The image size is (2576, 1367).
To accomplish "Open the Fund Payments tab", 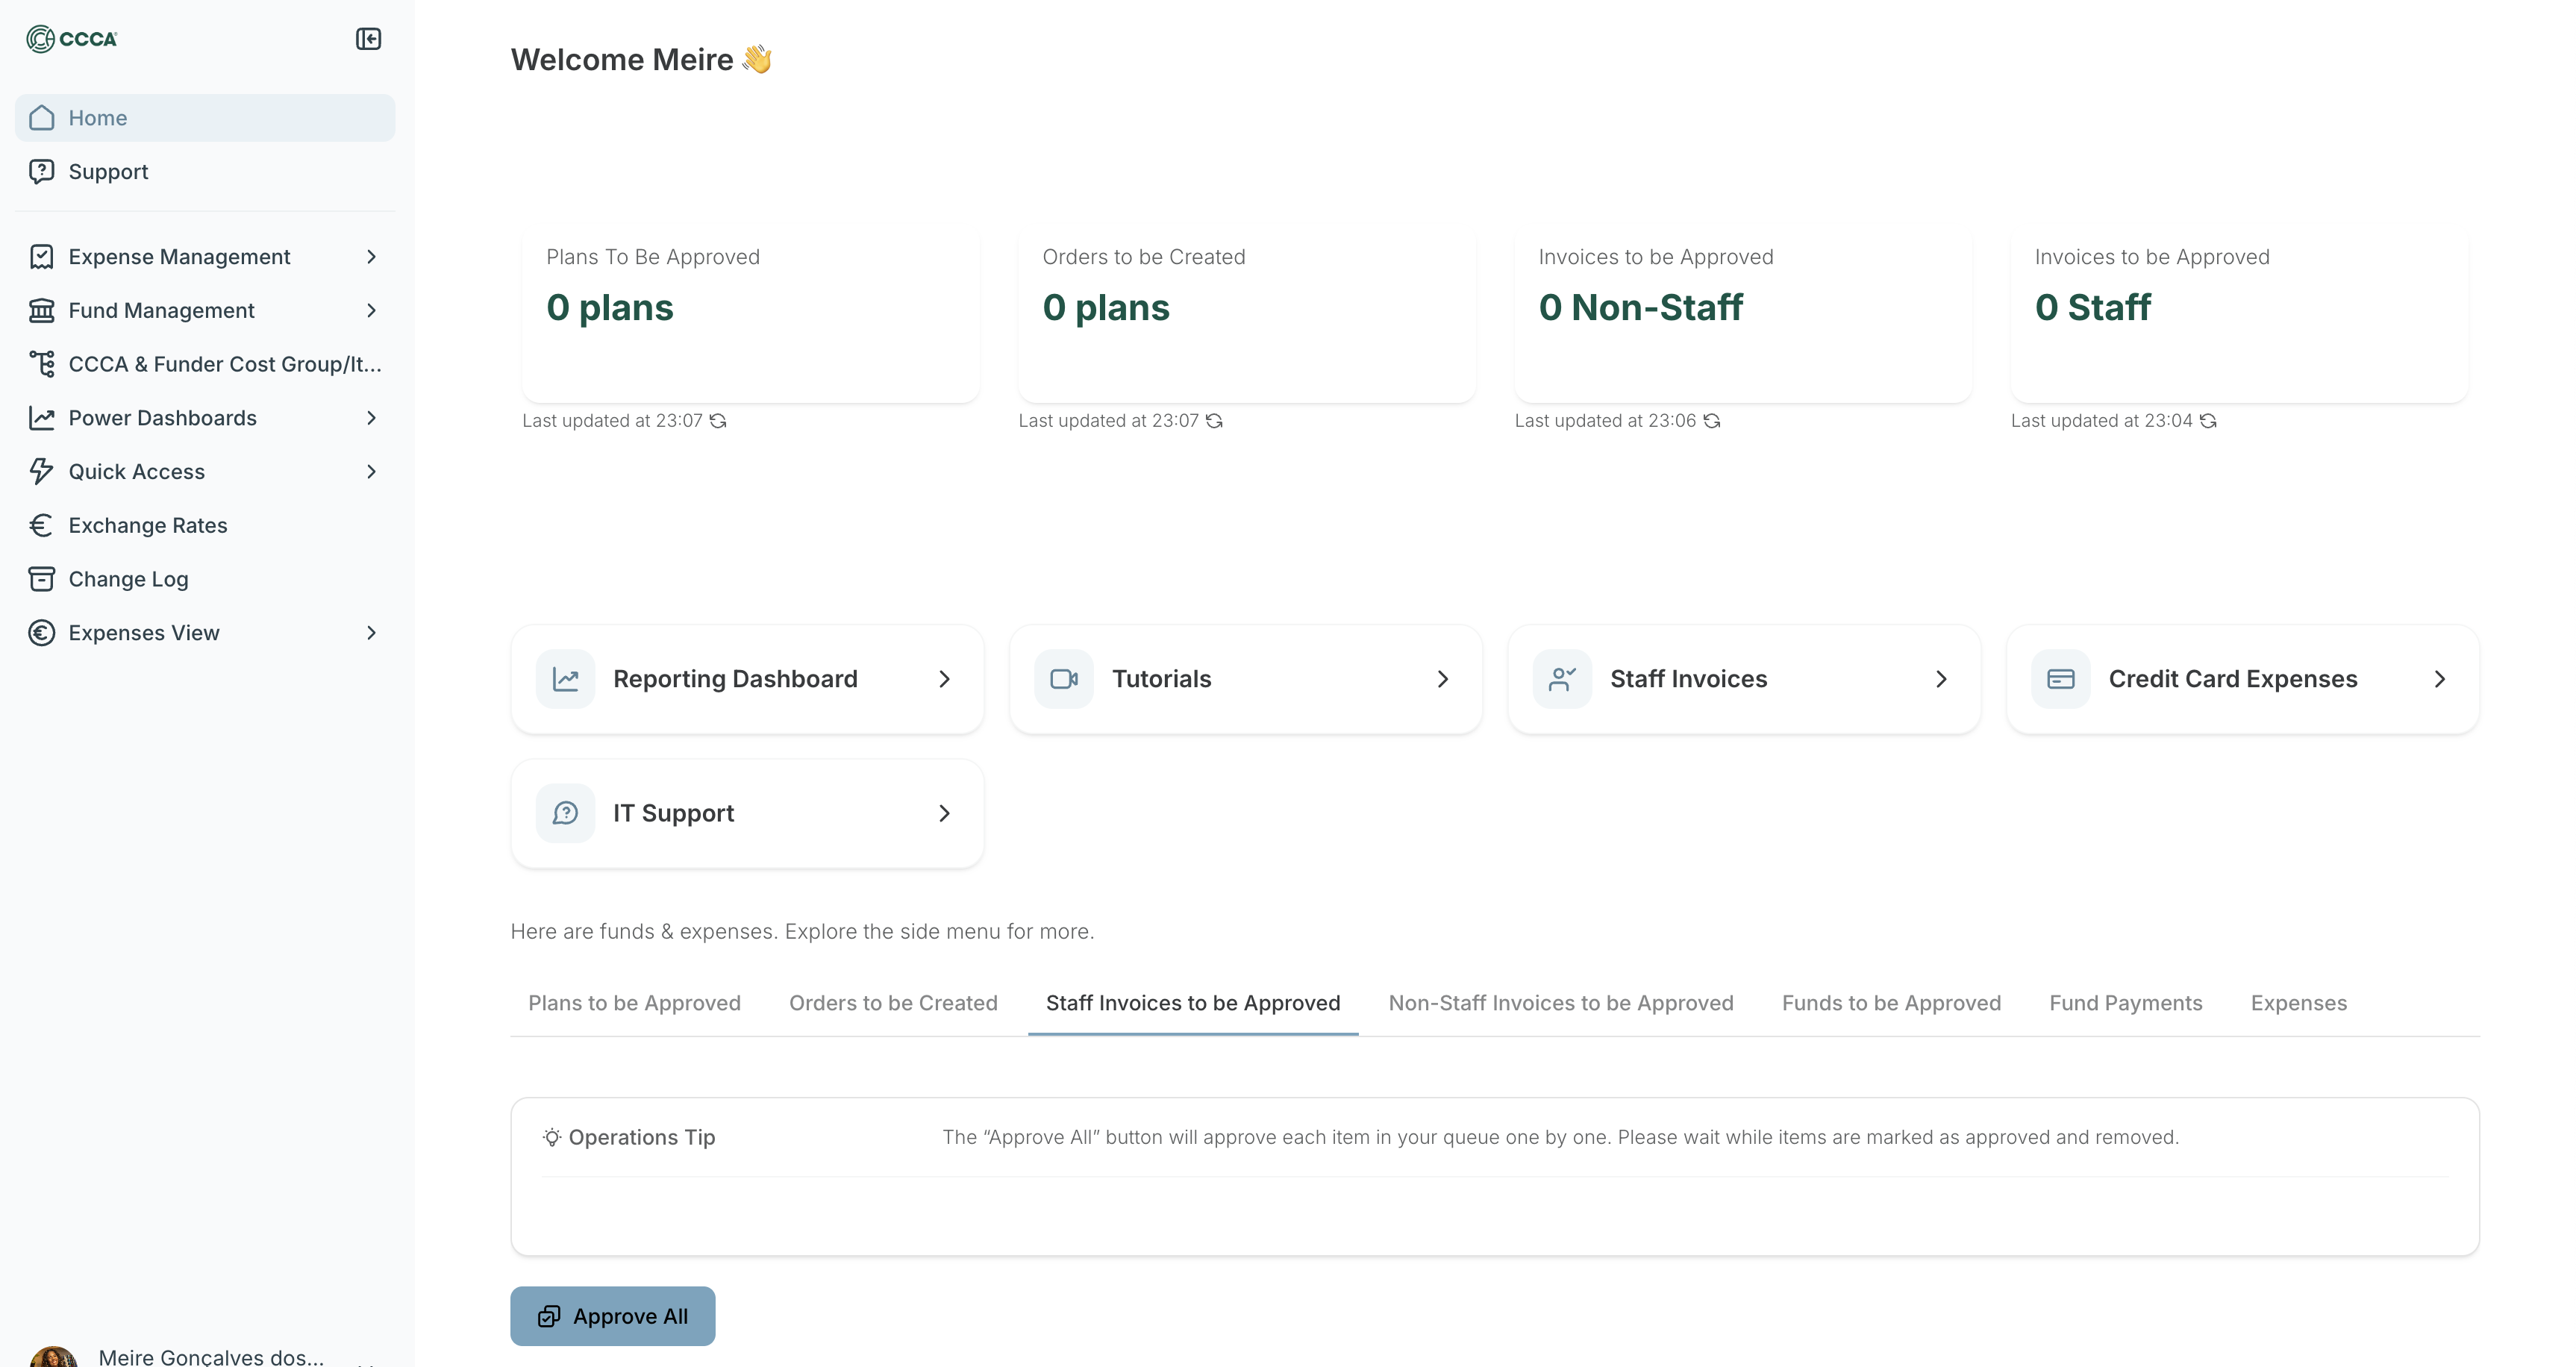I will (2125, 1003).
